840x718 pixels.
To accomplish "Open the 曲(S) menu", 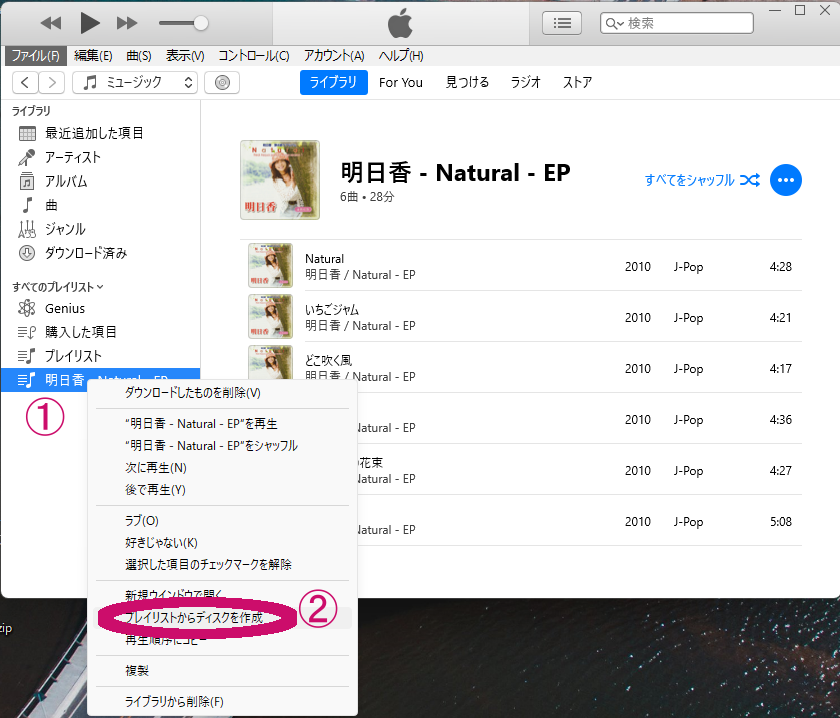I will click(139, 56).
